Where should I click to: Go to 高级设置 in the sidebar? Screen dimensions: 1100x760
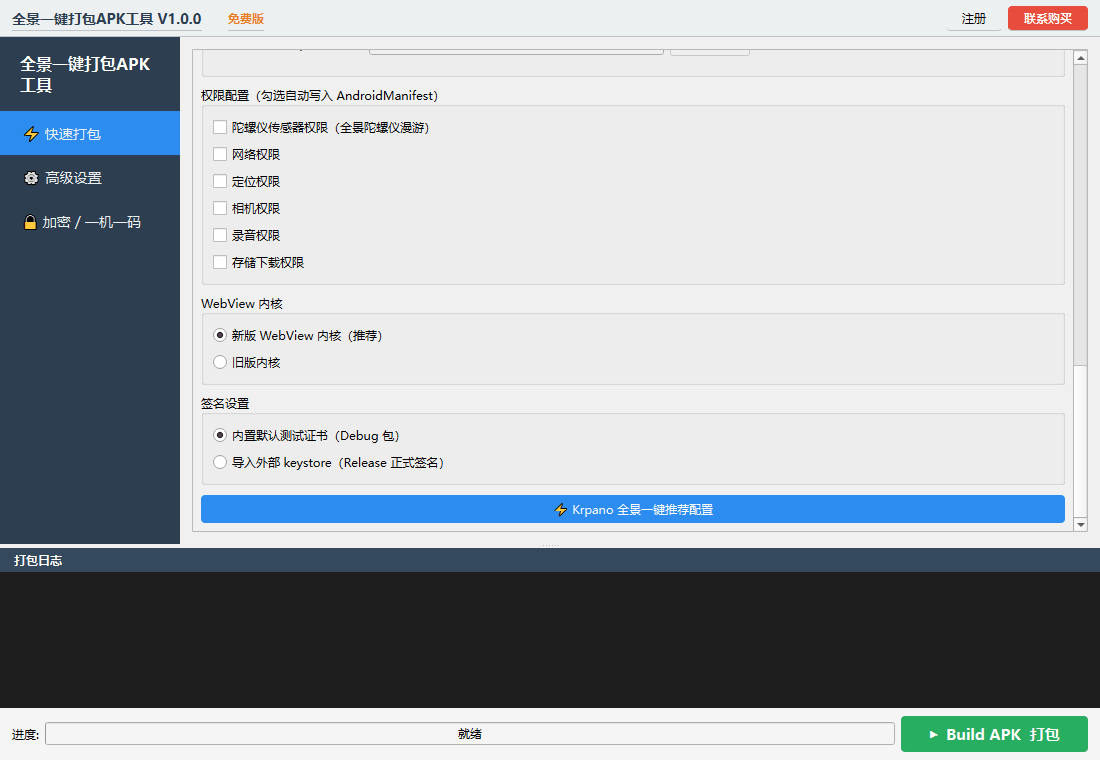click(90, 178)
